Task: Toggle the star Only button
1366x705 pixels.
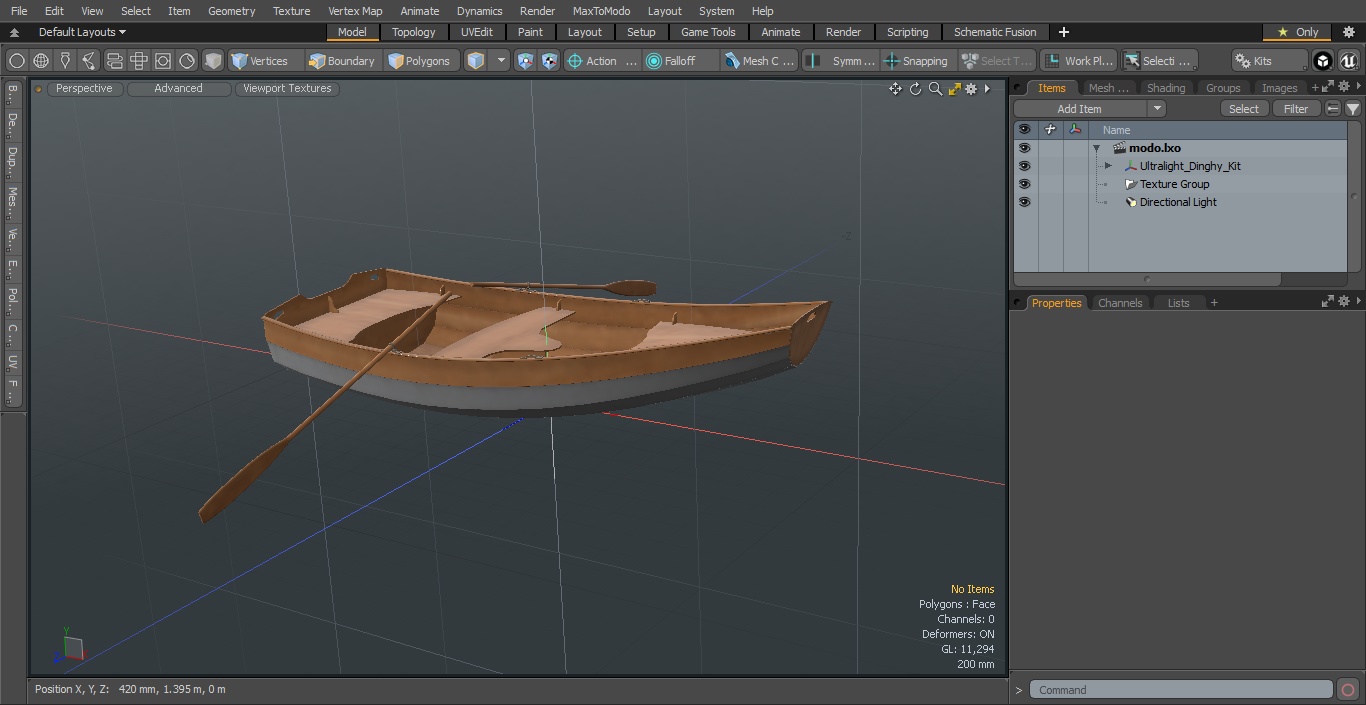Action: [x=1297, y=32]
